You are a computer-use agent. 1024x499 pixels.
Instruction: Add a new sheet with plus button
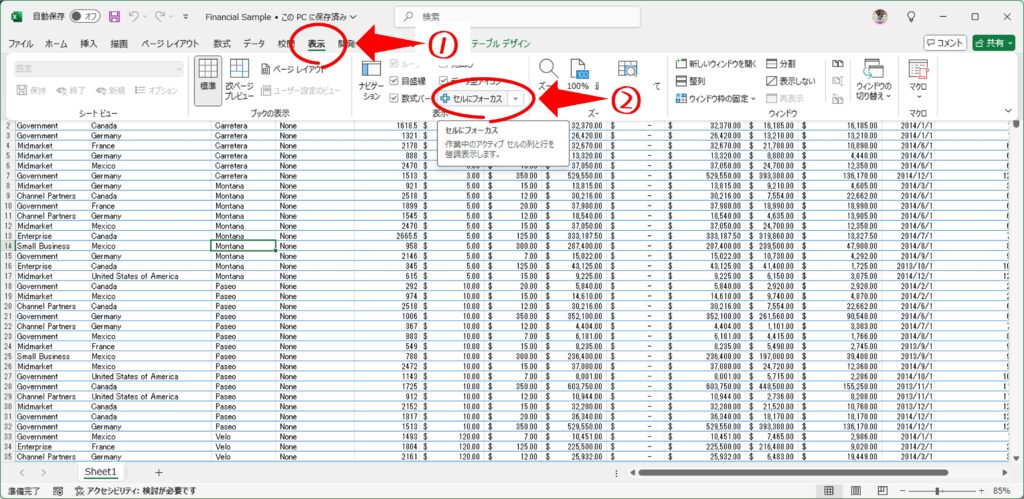(x=158, y=472)
